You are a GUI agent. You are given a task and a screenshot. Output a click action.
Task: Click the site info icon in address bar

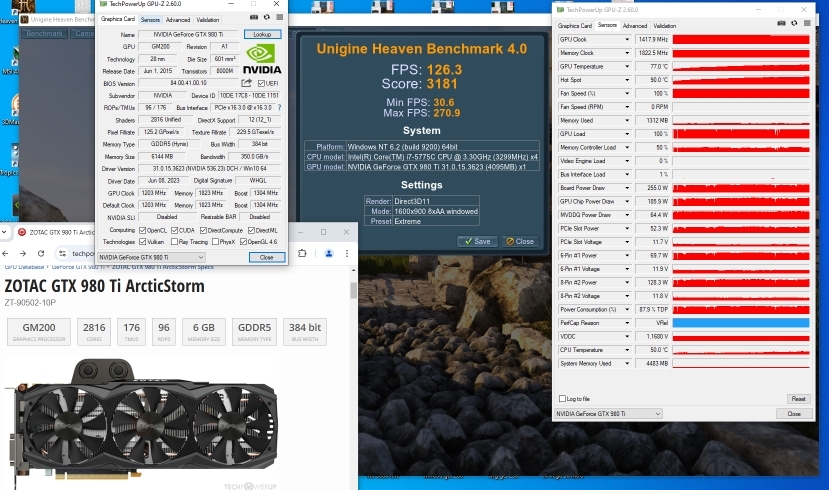(62, 253)
